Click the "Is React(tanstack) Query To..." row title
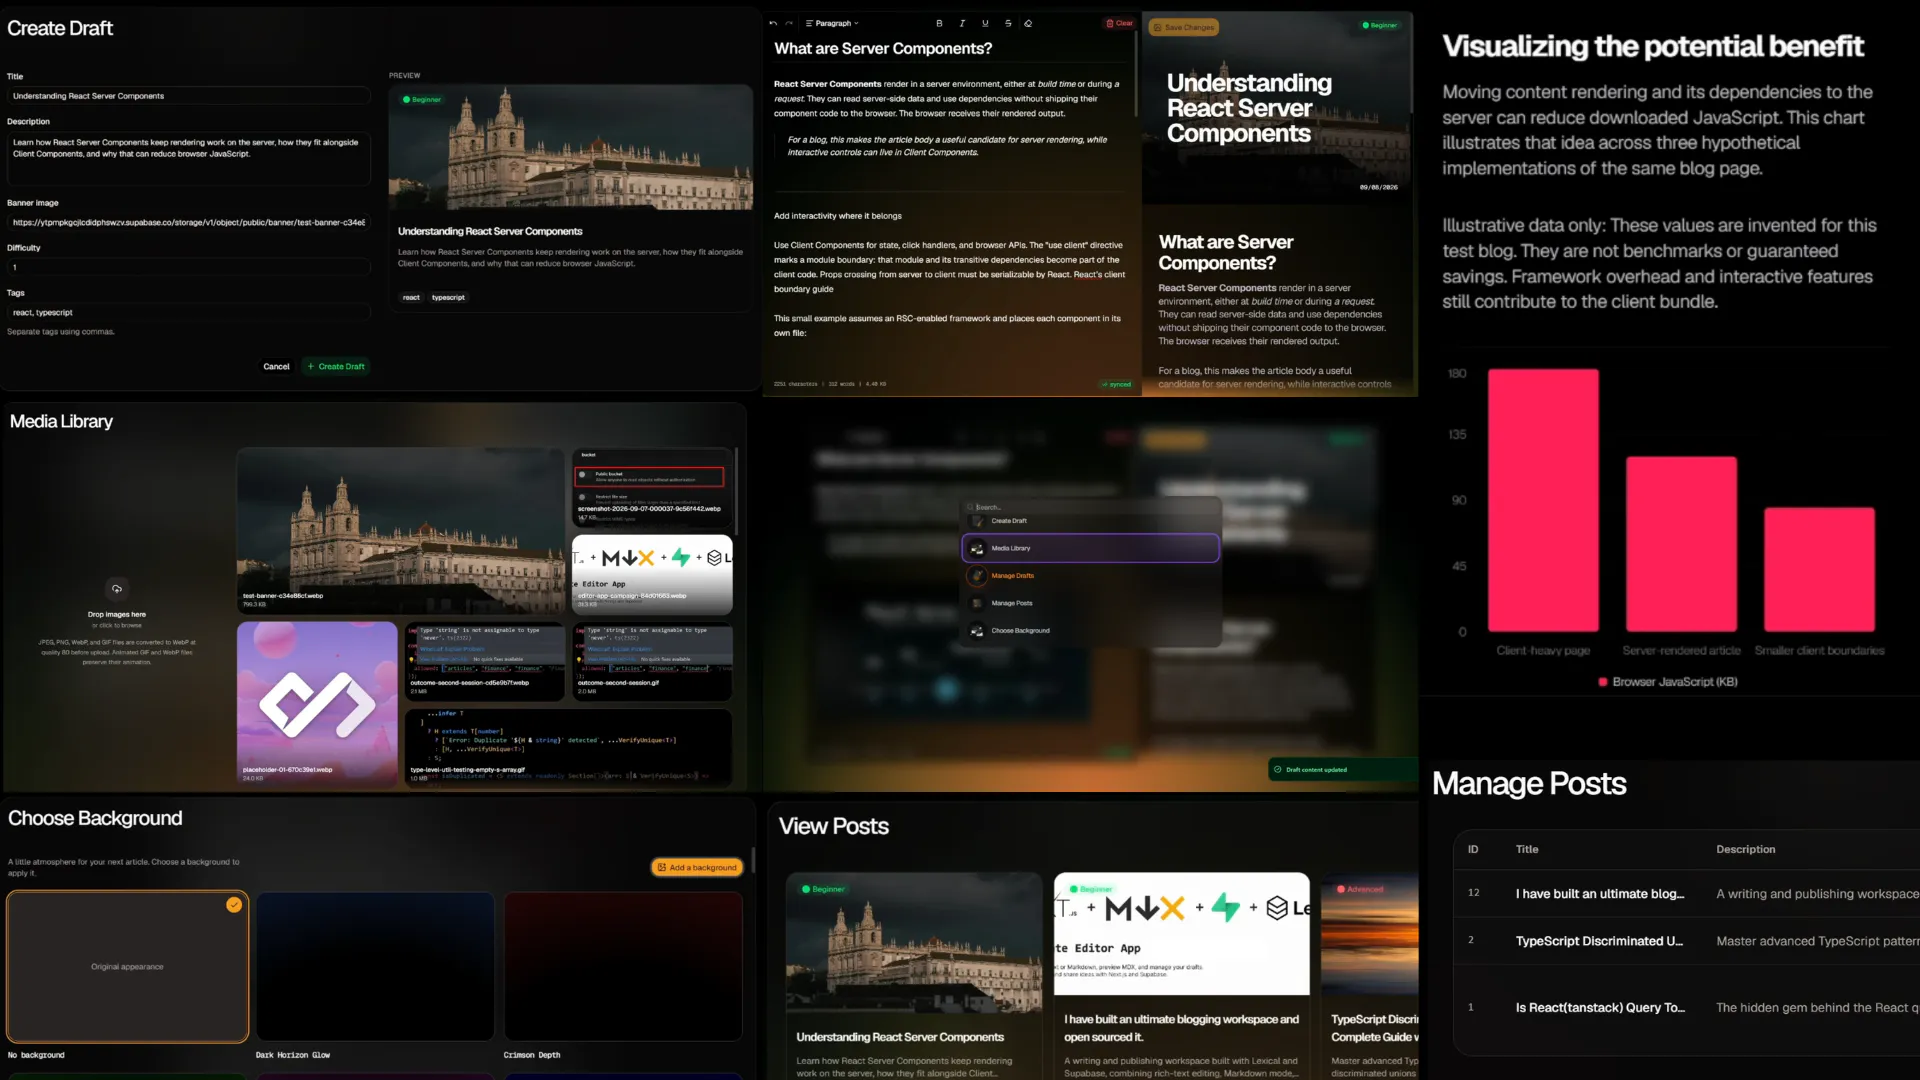The height and width of the screenshot is (1080, 1920). (1599, 1007)
